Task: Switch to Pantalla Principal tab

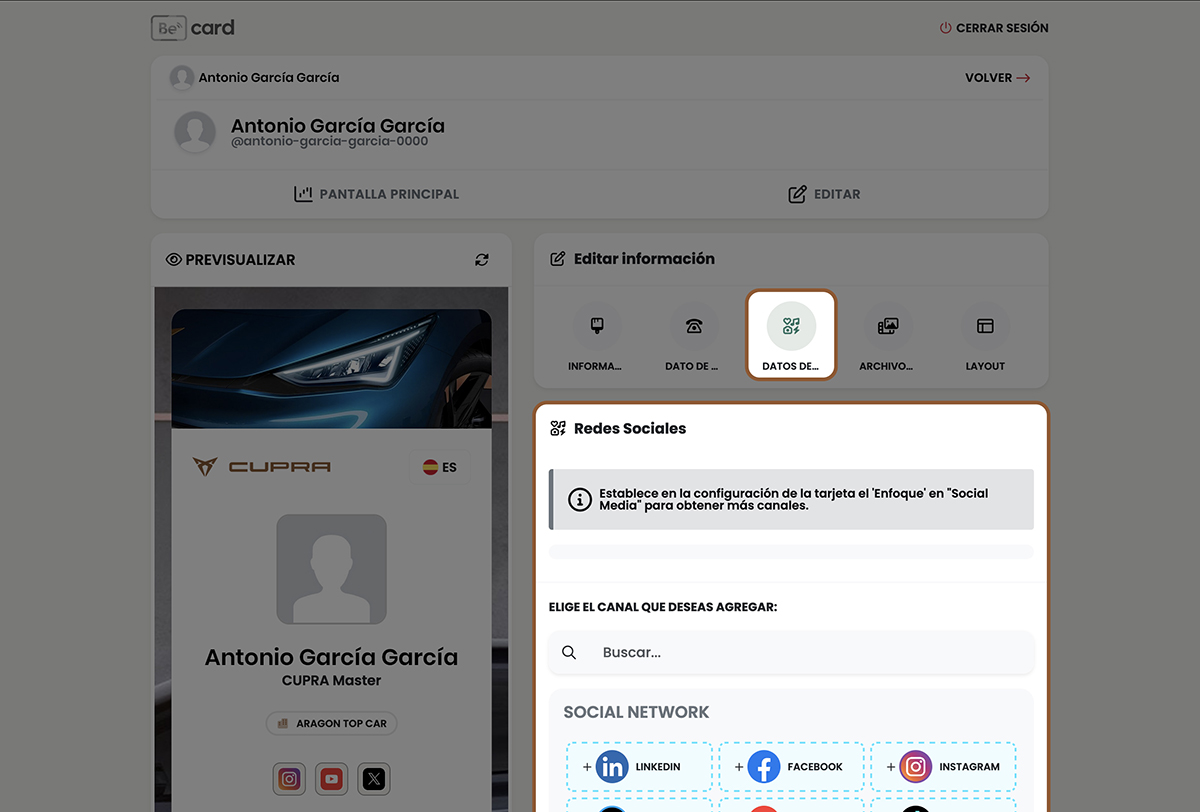Action: 376,194
